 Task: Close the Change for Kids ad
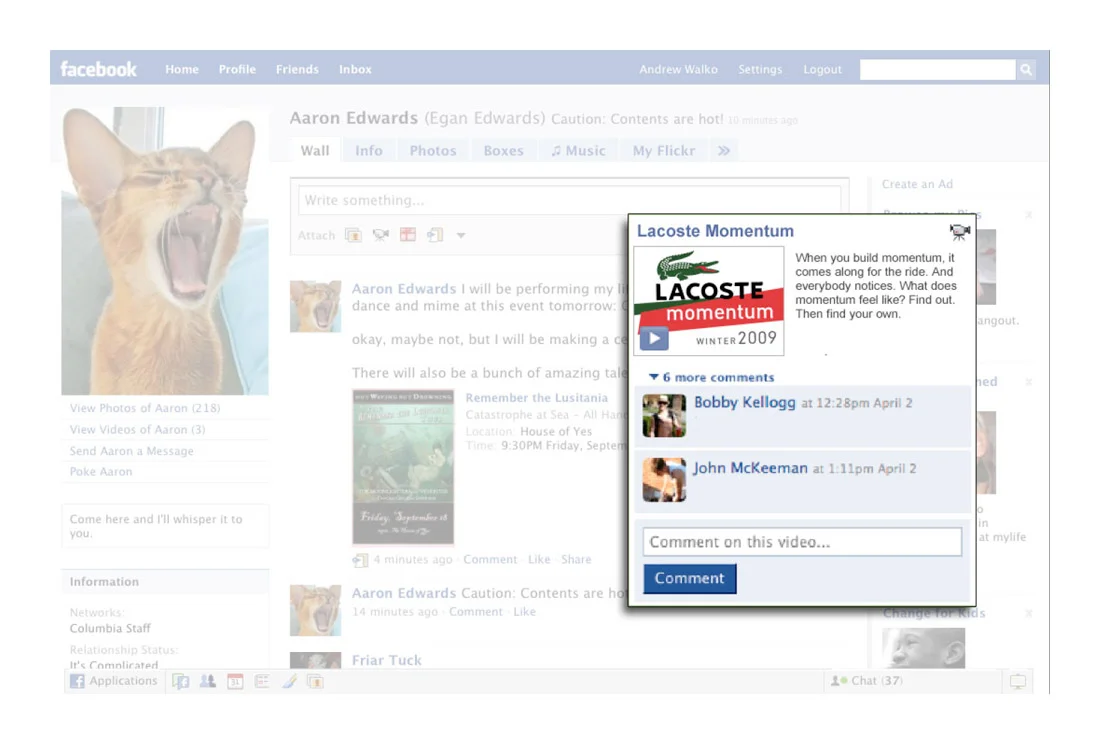click(1028, 614)
